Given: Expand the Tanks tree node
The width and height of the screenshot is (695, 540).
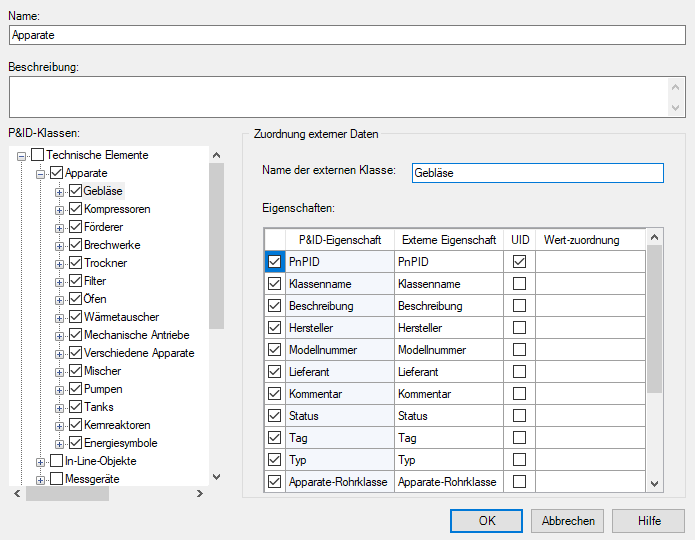Looking at the screenshot, I should (59, 407).
